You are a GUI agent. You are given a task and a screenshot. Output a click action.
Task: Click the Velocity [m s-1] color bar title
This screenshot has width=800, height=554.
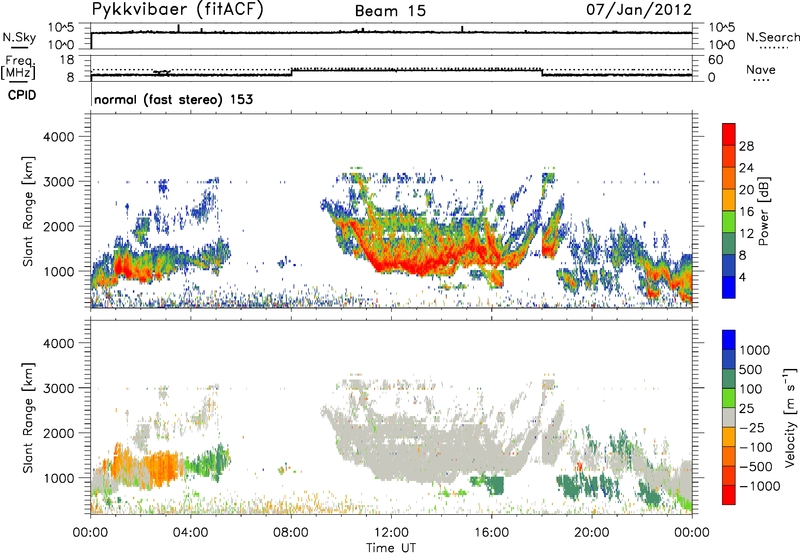790,417
